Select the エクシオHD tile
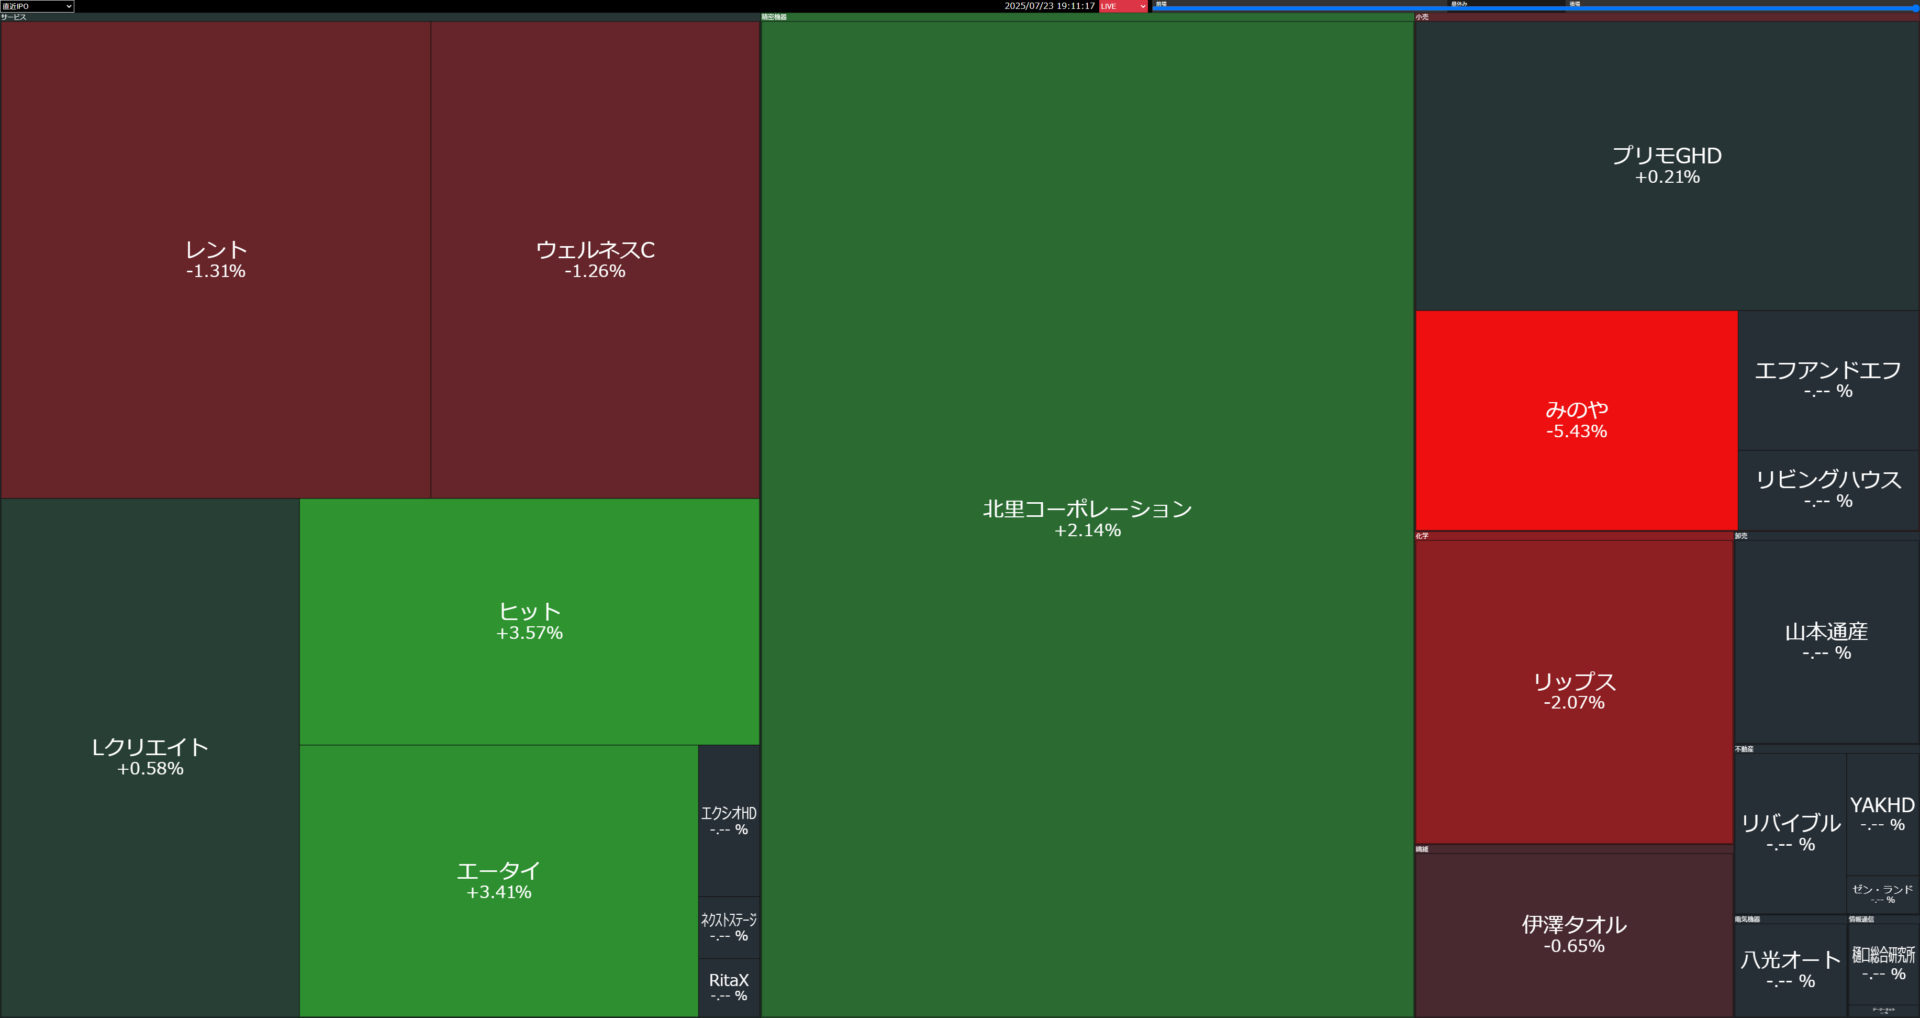 (729, 821)
